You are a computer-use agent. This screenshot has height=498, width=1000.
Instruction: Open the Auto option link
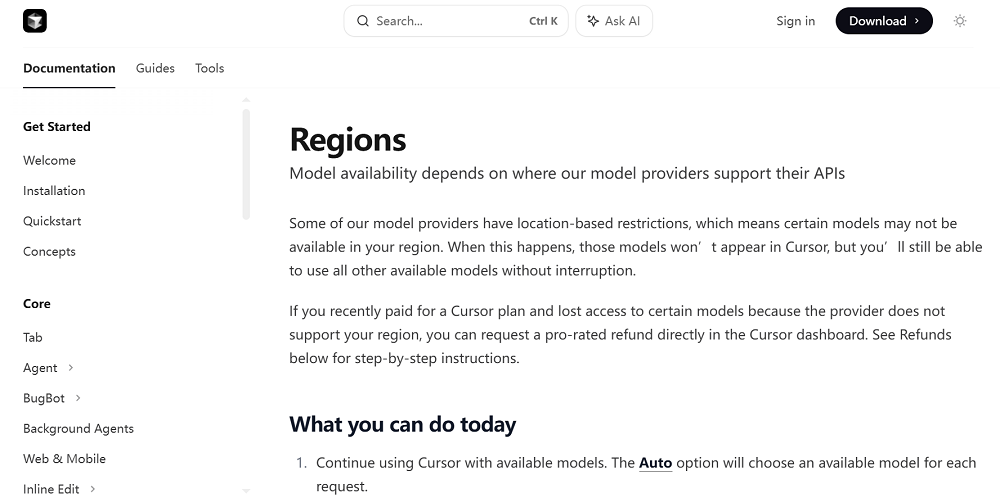[x=655, y=463]
